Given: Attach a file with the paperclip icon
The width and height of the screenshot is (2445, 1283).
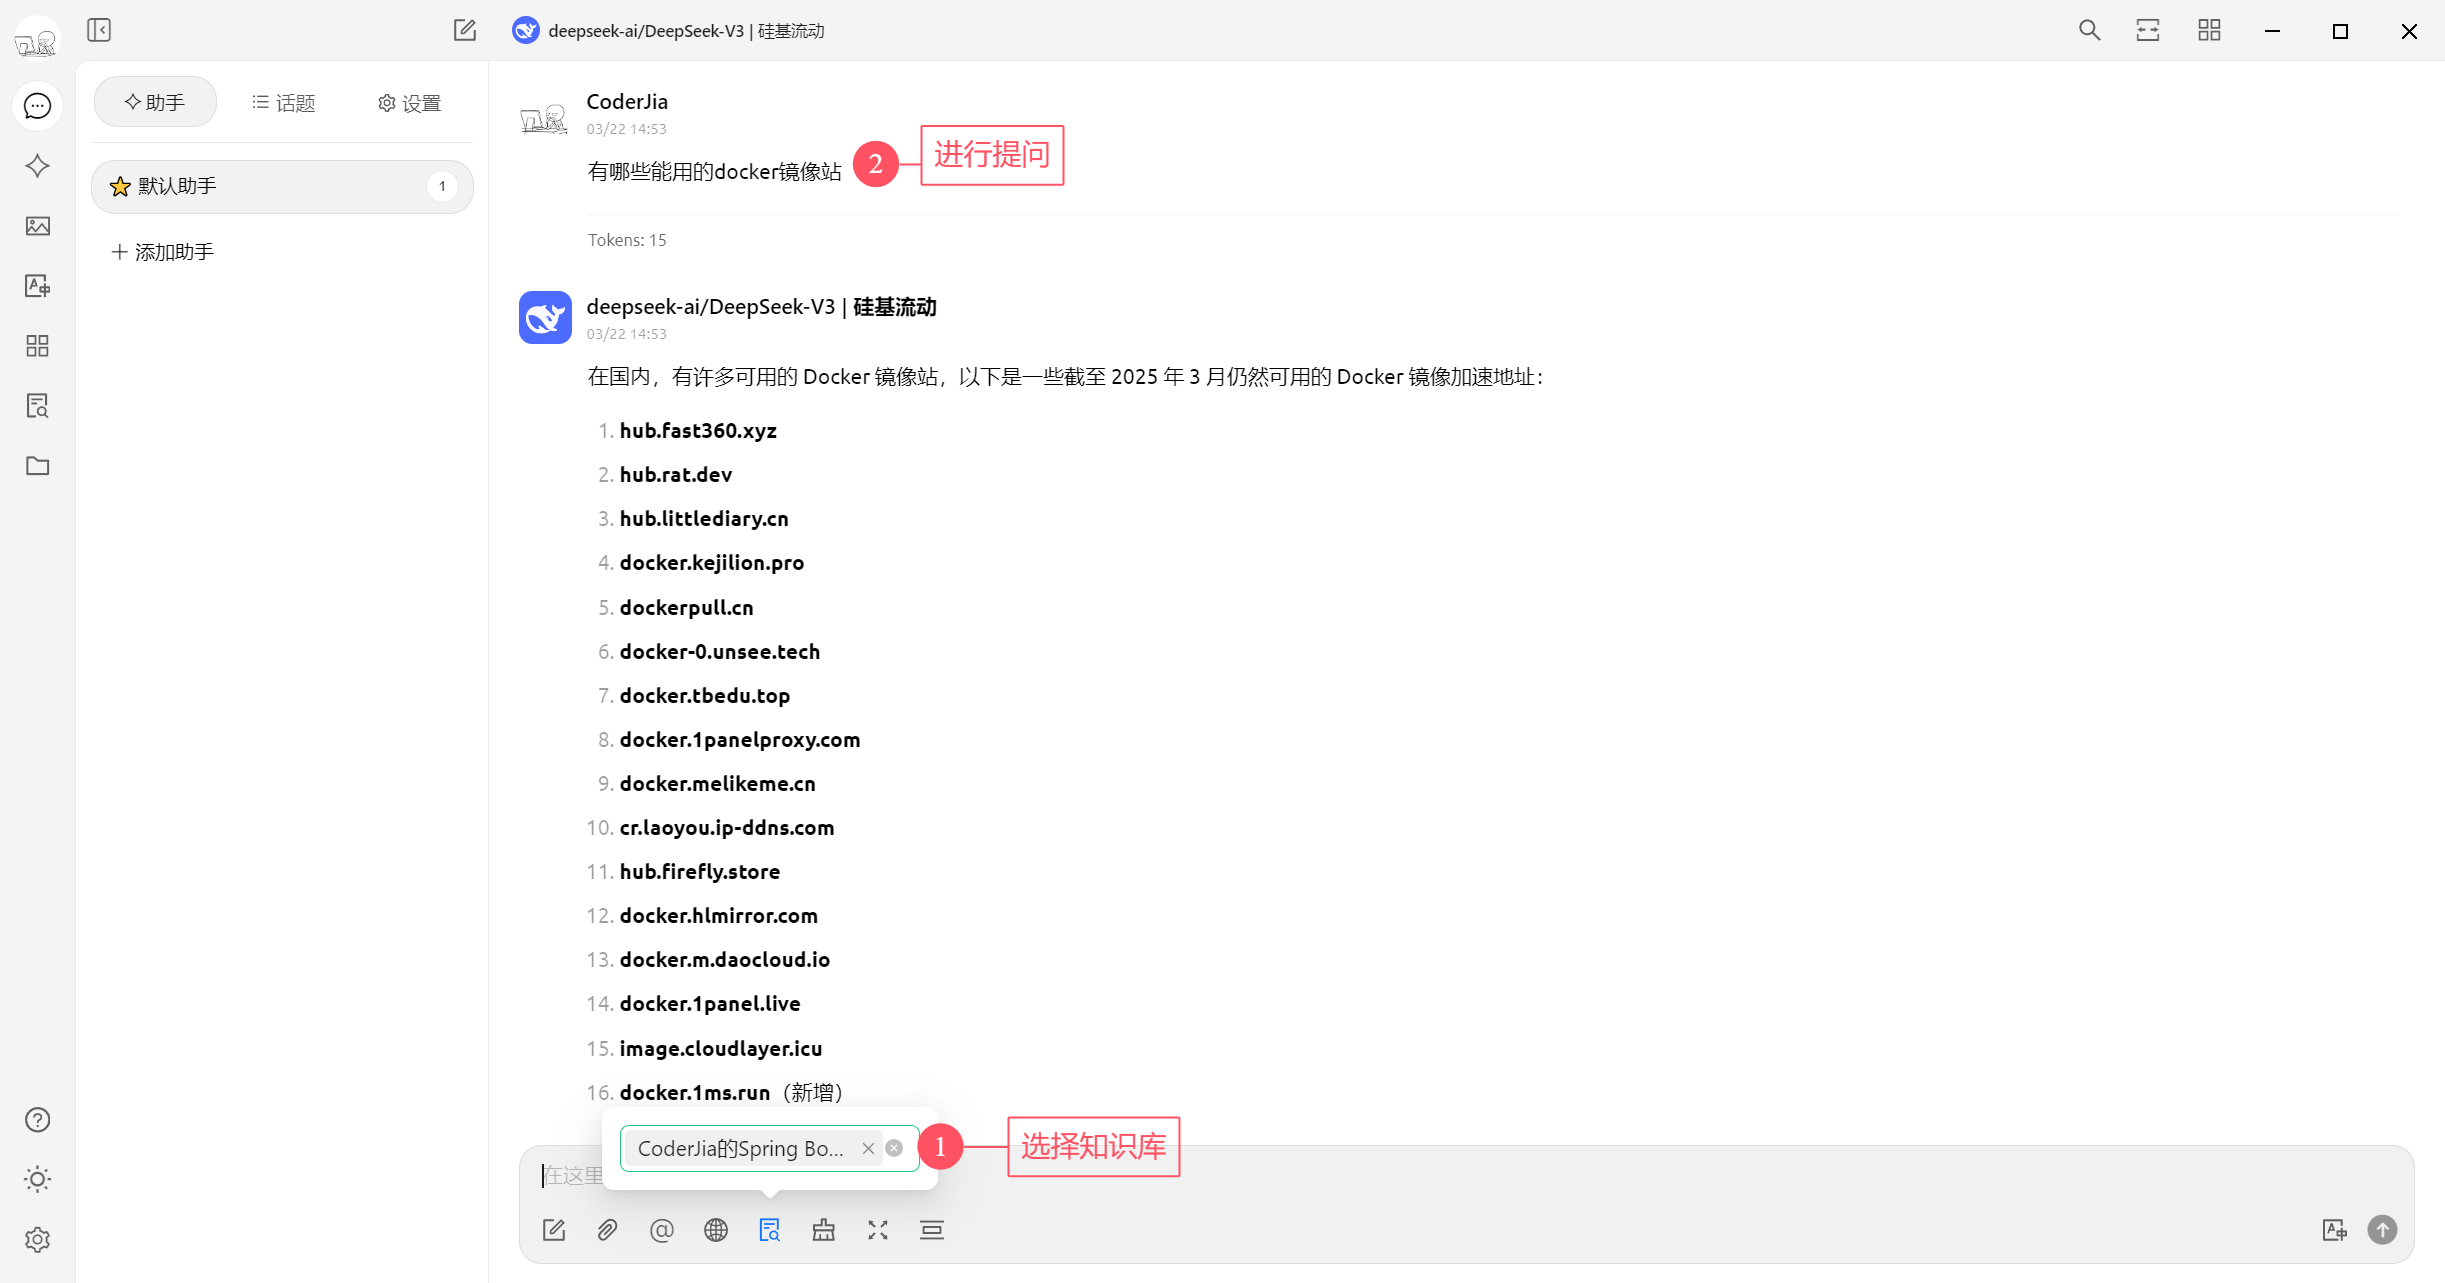Looking at the screenshot, I should point(607,1230).
